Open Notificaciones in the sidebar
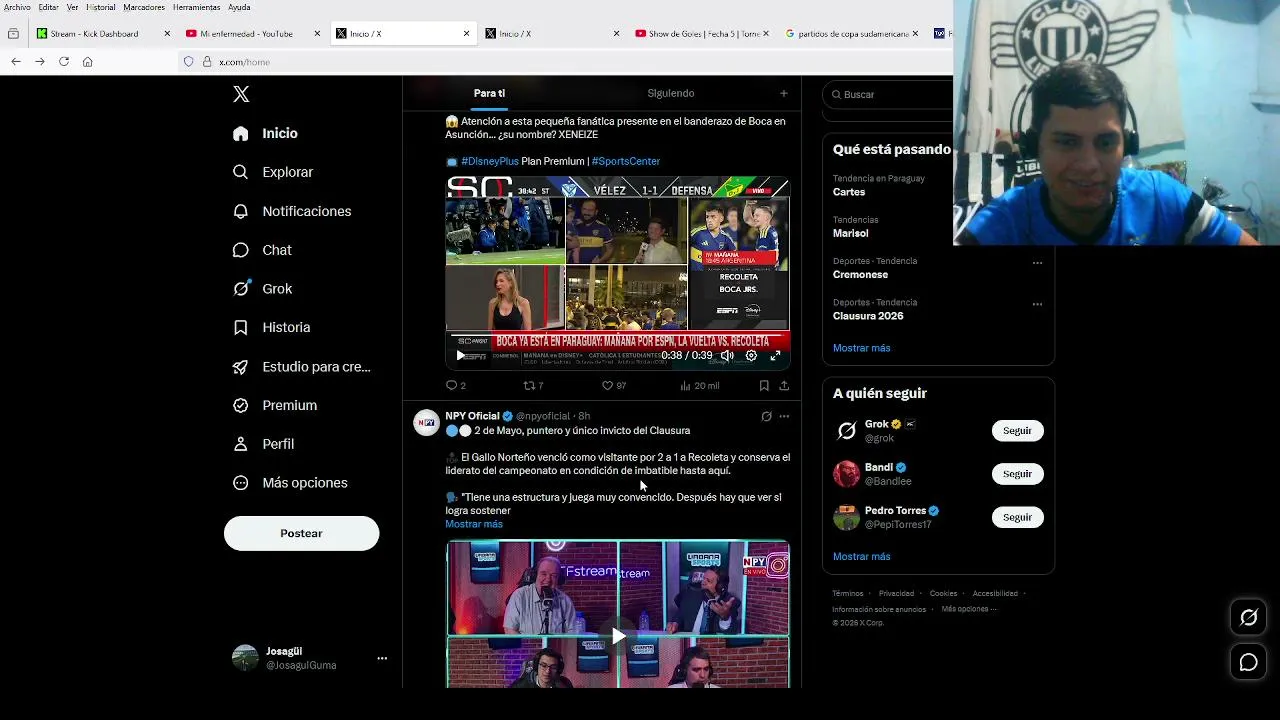Image resolution: width=1280 pixels, height=720 pixels. 292,211
